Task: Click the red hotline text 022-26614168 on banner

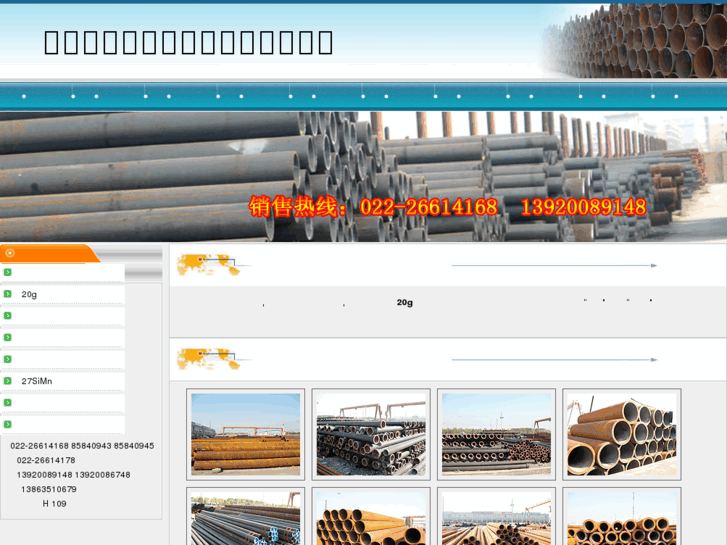Action: tap(428, 207)
